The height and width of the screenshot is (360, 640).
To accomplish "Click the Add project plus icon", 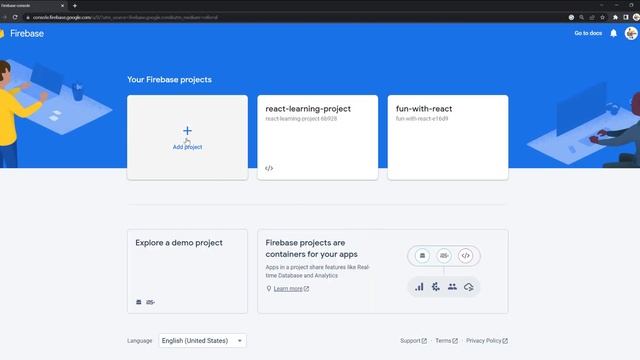I will point(187,131).
